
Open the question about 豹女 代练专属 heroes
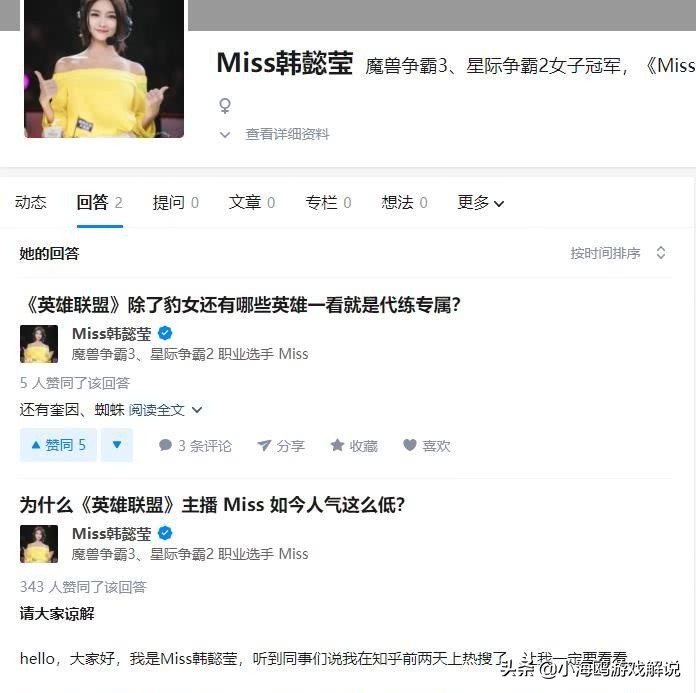click(243, 305)
